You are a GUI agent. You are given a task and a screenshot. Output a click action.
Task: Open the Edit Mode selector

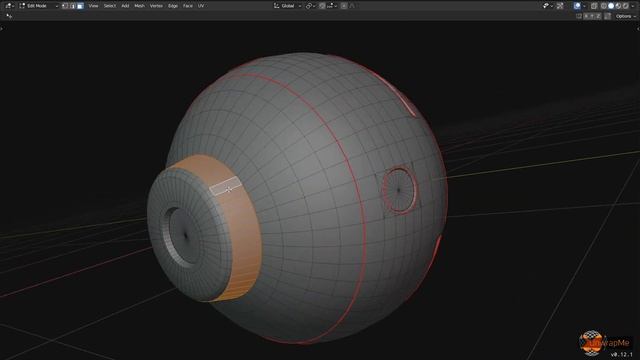(x=38, y=6)
